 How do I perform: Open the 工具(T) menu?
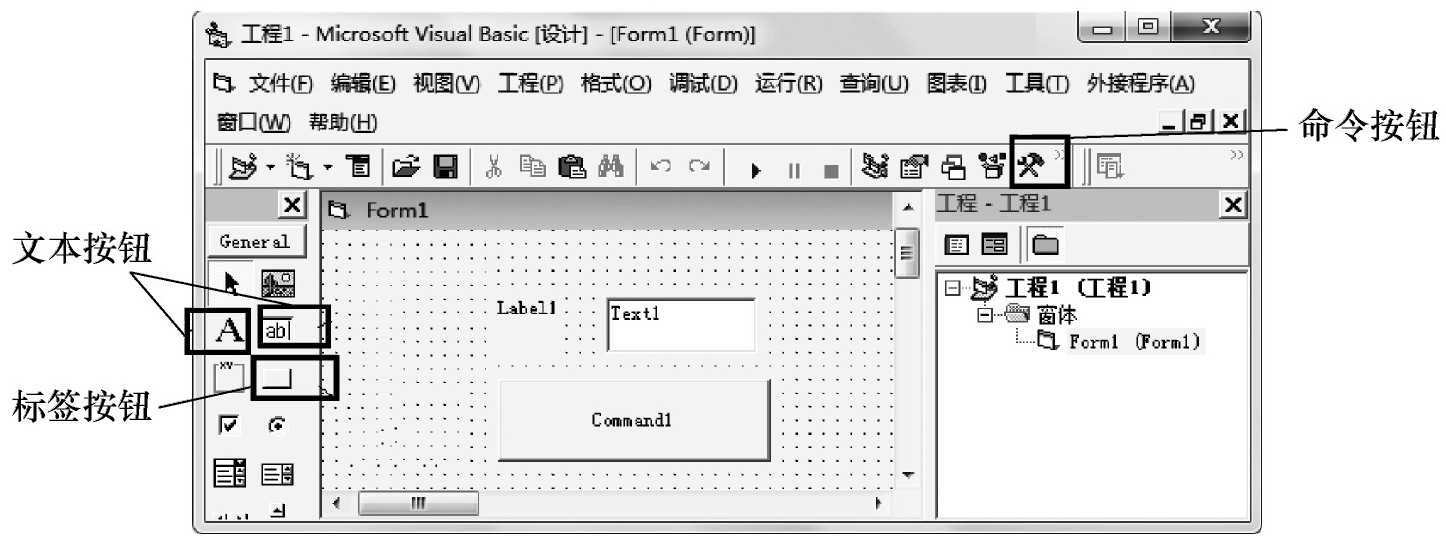(x=1037, y=84)
